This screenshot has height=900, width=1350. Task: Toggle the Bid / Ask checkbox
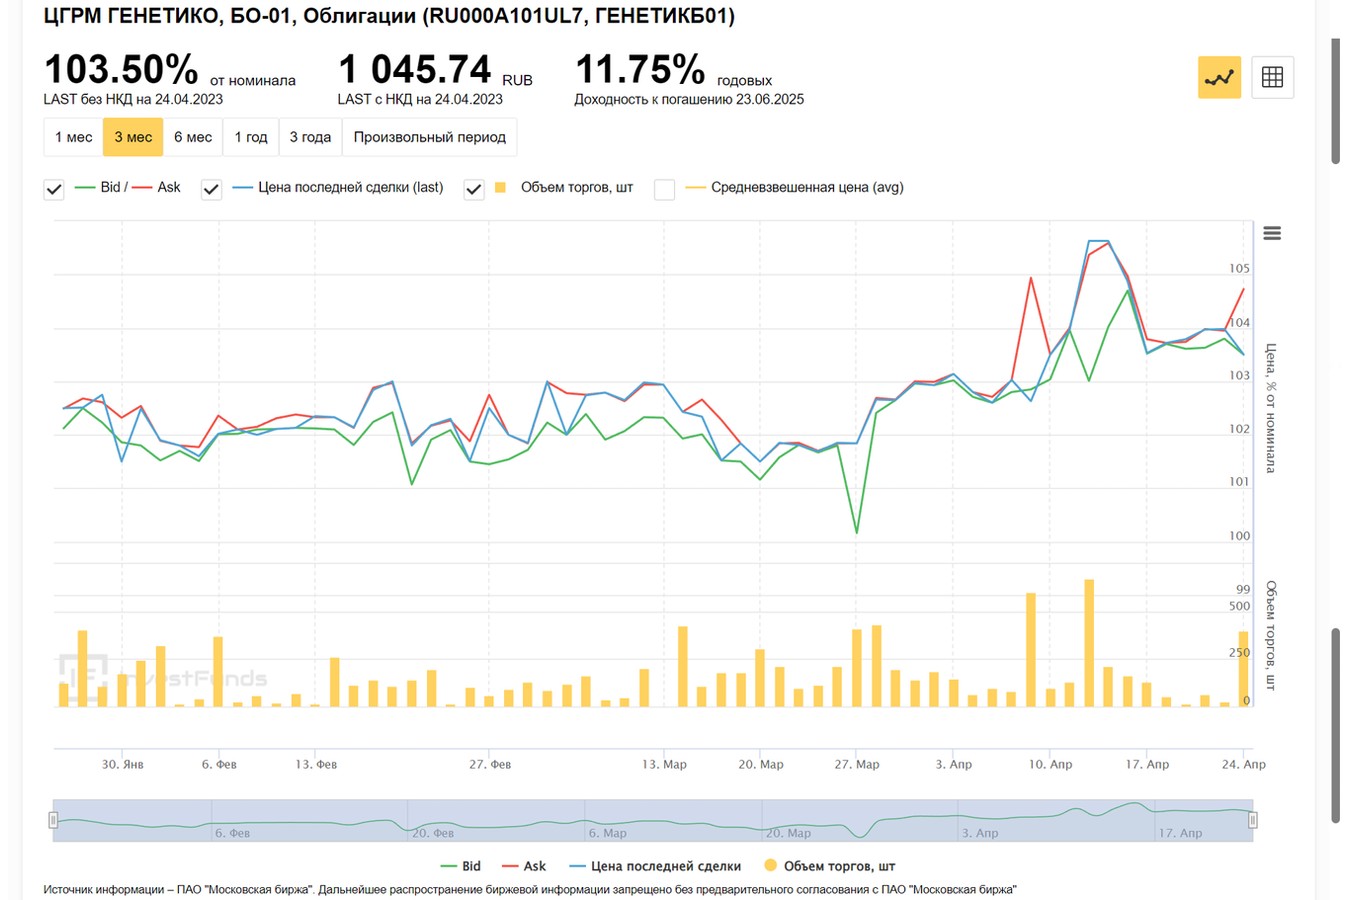click(54, 189)
